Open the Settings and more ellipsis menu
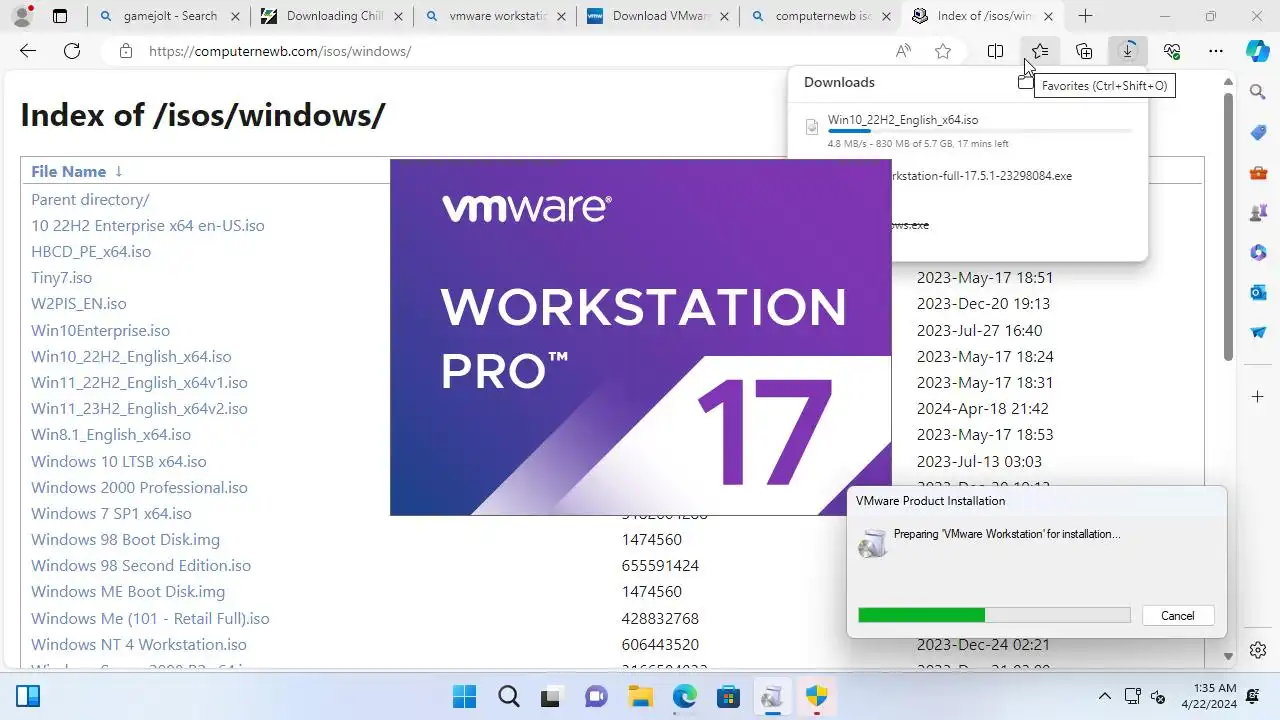Image resolution: width=1280 pixels, height=720 pixels. (1216, 51)
